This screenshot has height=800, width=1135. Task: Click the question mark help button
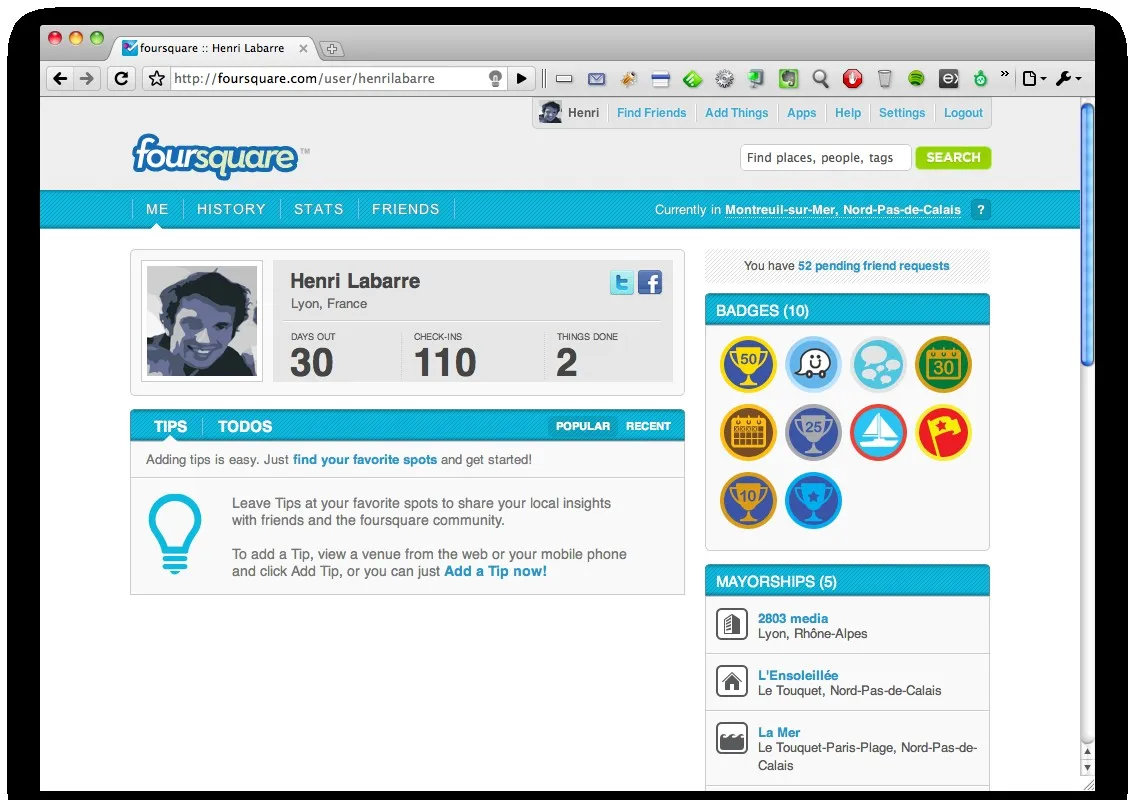point(980,210)
